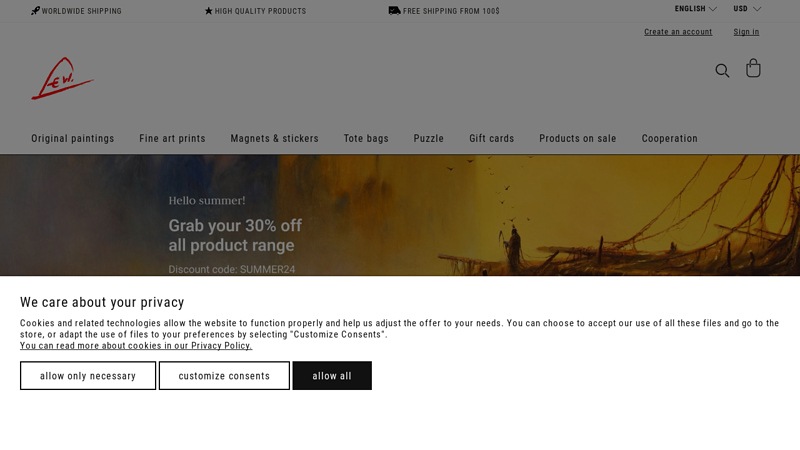Select the Tote bags menu item
This screenshot has width=800, height=450.
coord(366,138)
